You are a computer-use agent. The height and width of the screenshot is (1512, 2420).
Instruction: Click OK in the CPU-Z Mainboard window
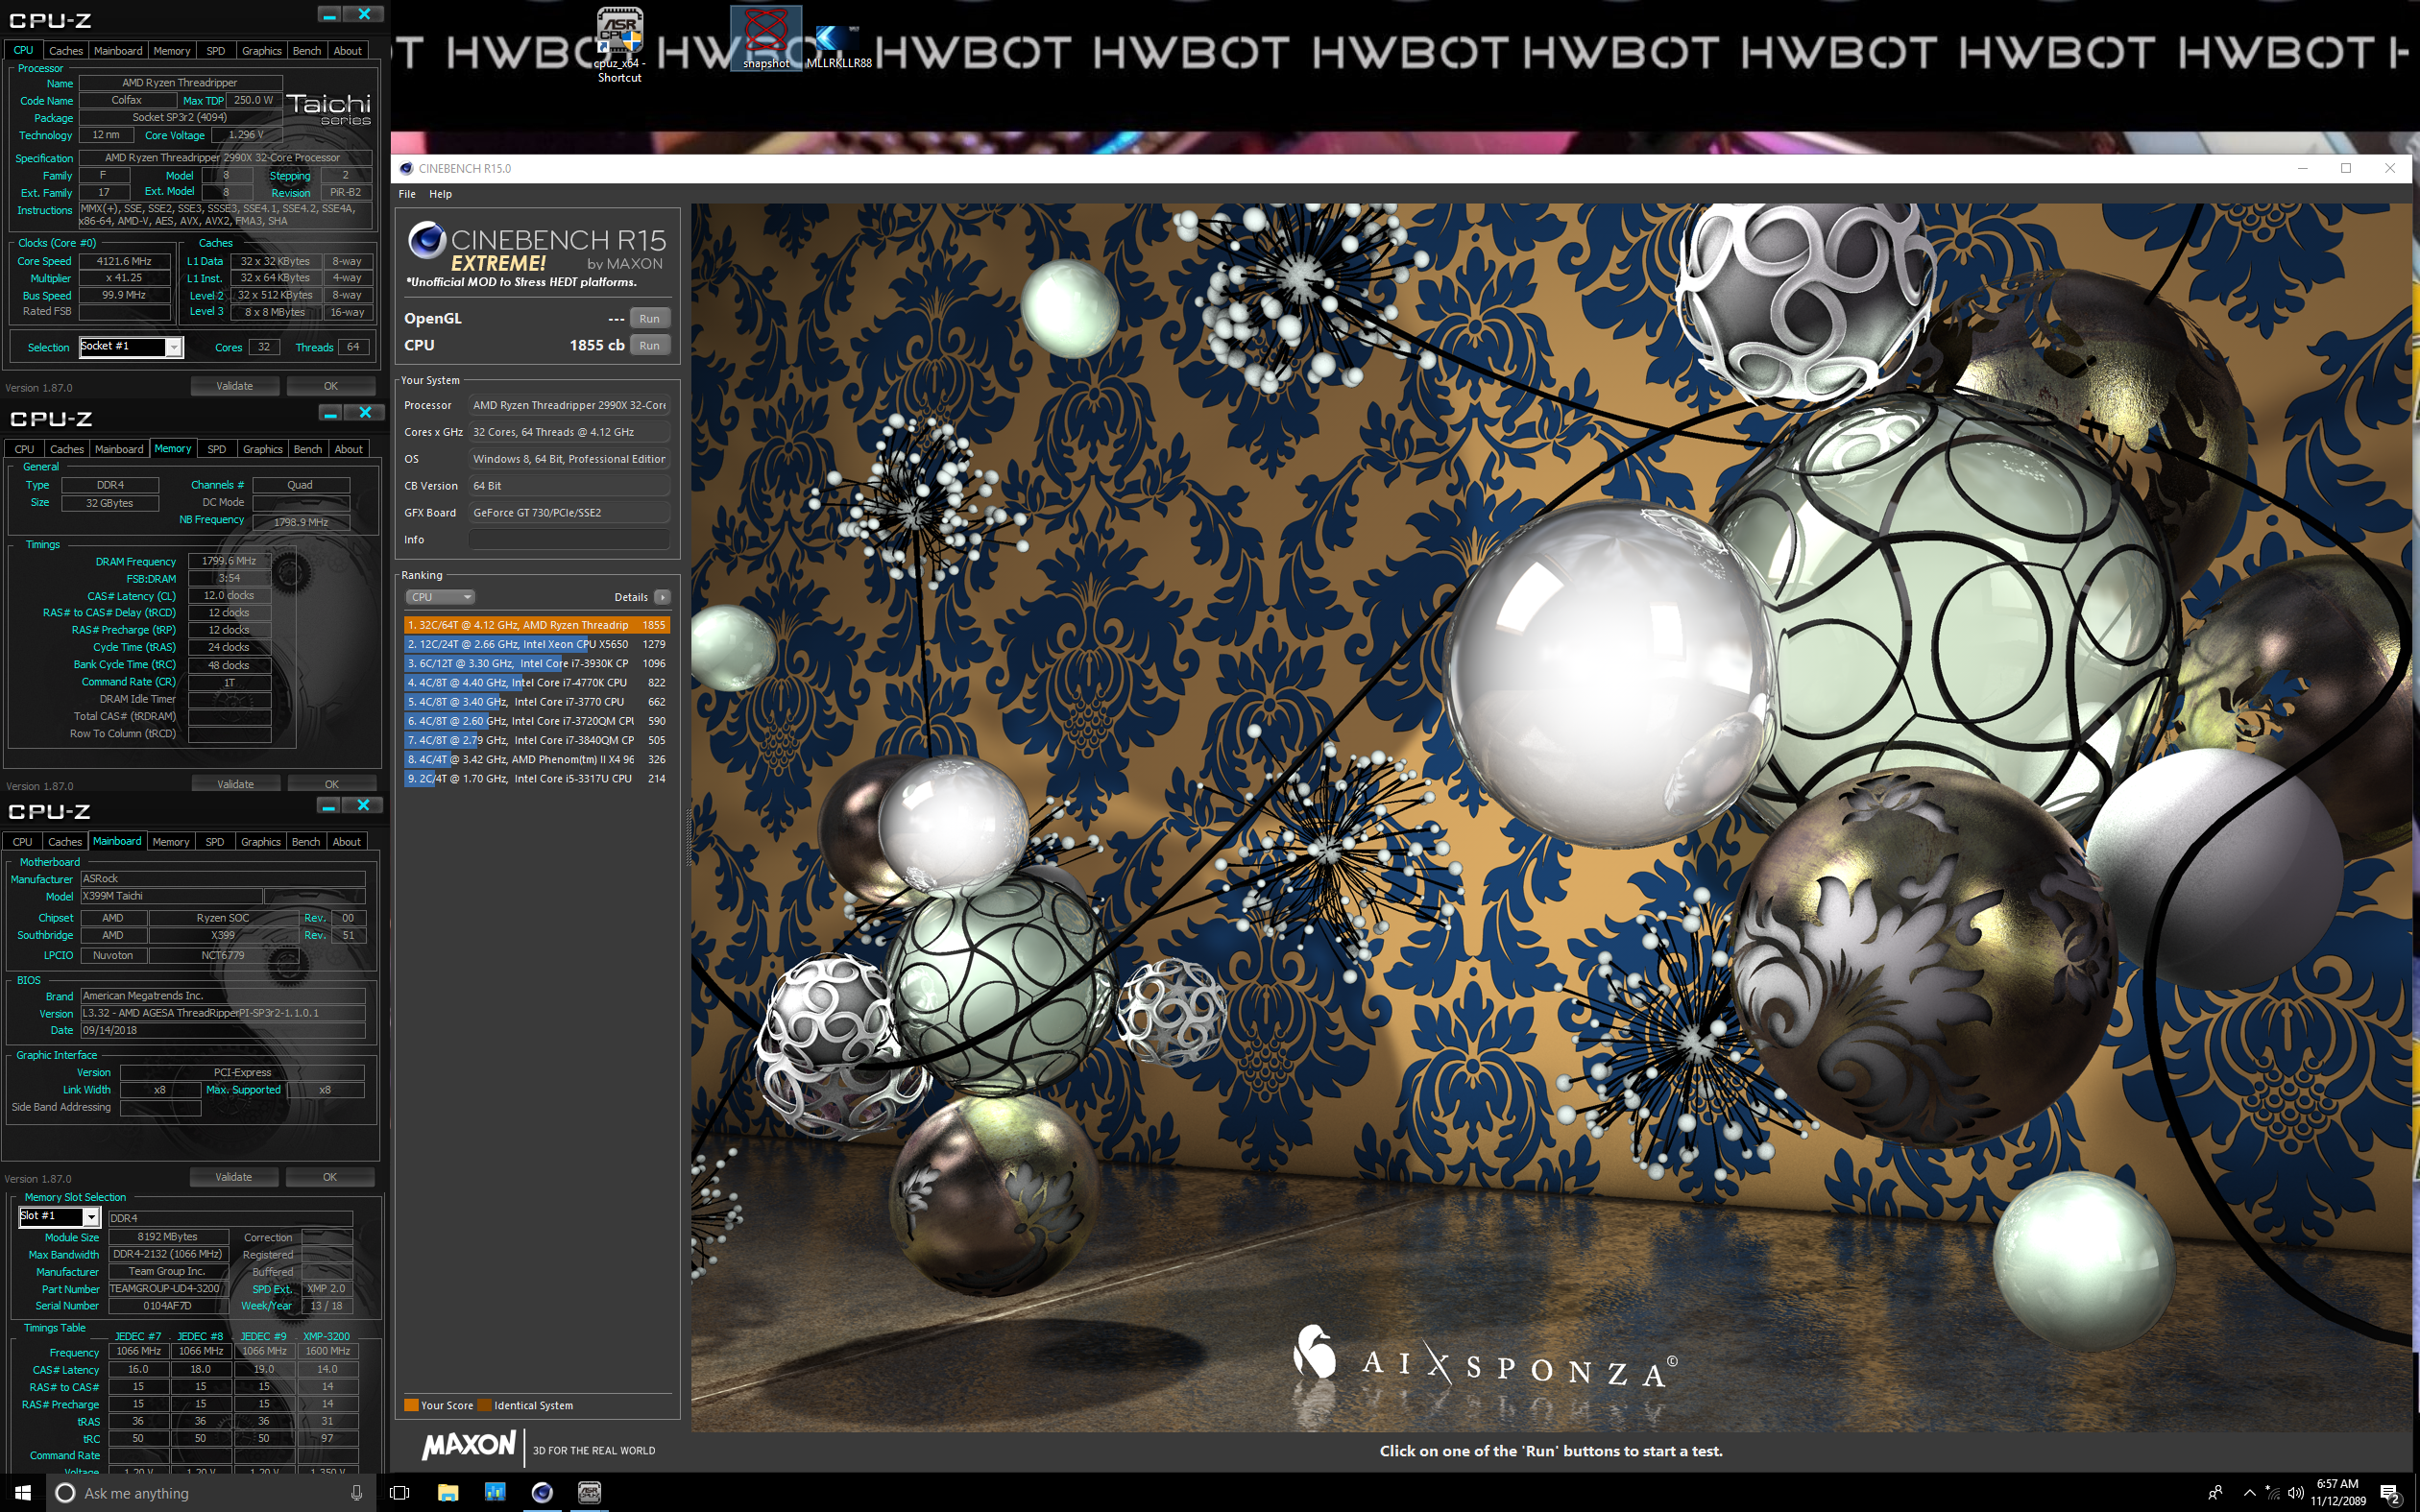click(x=330, y=1177)
